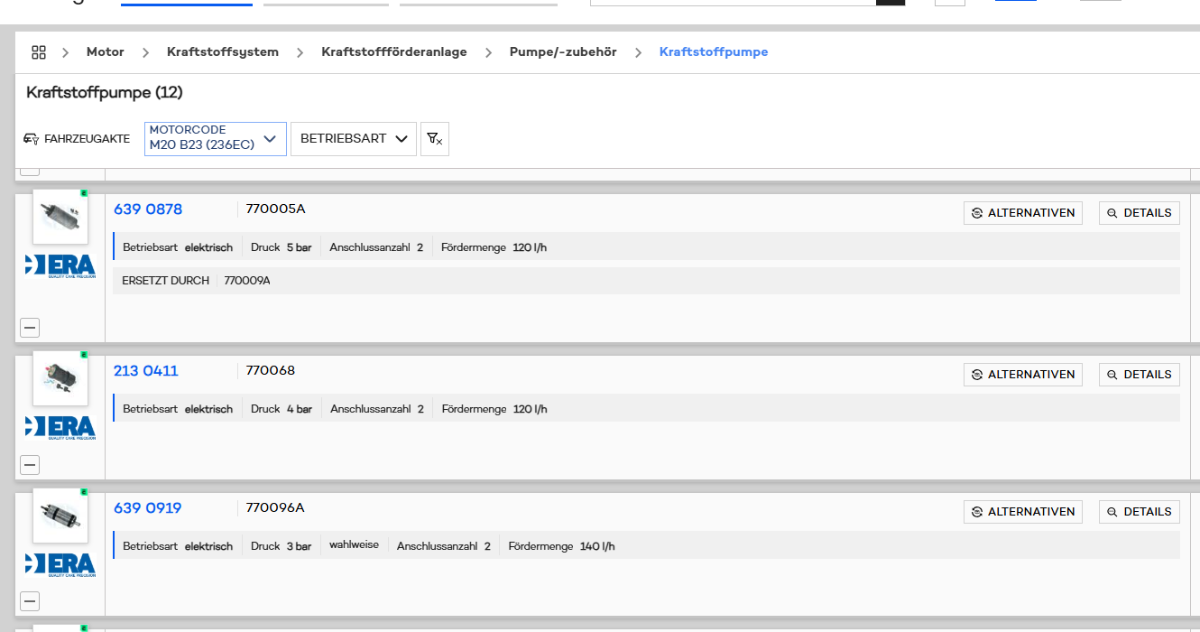Open the ERA brand logo for 639 0878
Screen dimensions: 1200x632
tap(60, 266)
